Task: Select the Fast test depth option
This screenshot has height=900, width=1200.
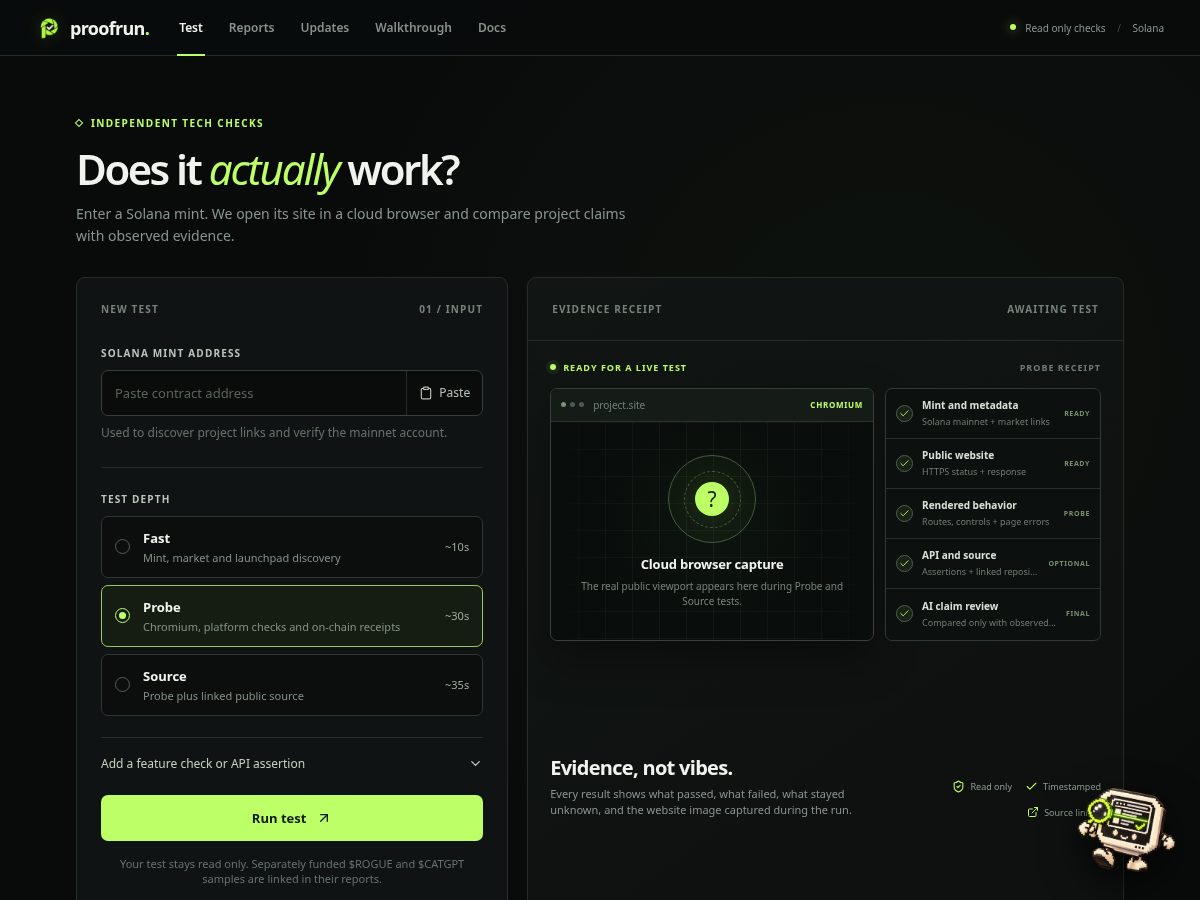Action: click(292, 547)
